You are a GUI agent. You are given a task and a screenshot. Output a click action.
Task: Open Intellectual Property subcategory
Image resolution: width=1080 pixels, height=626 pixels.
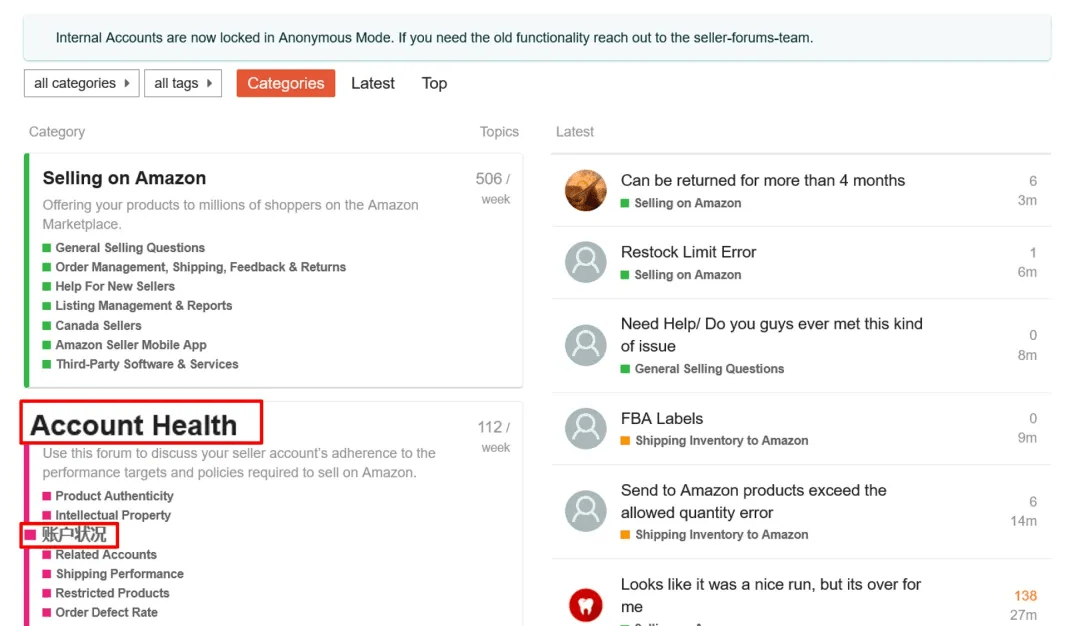point(113,515)
